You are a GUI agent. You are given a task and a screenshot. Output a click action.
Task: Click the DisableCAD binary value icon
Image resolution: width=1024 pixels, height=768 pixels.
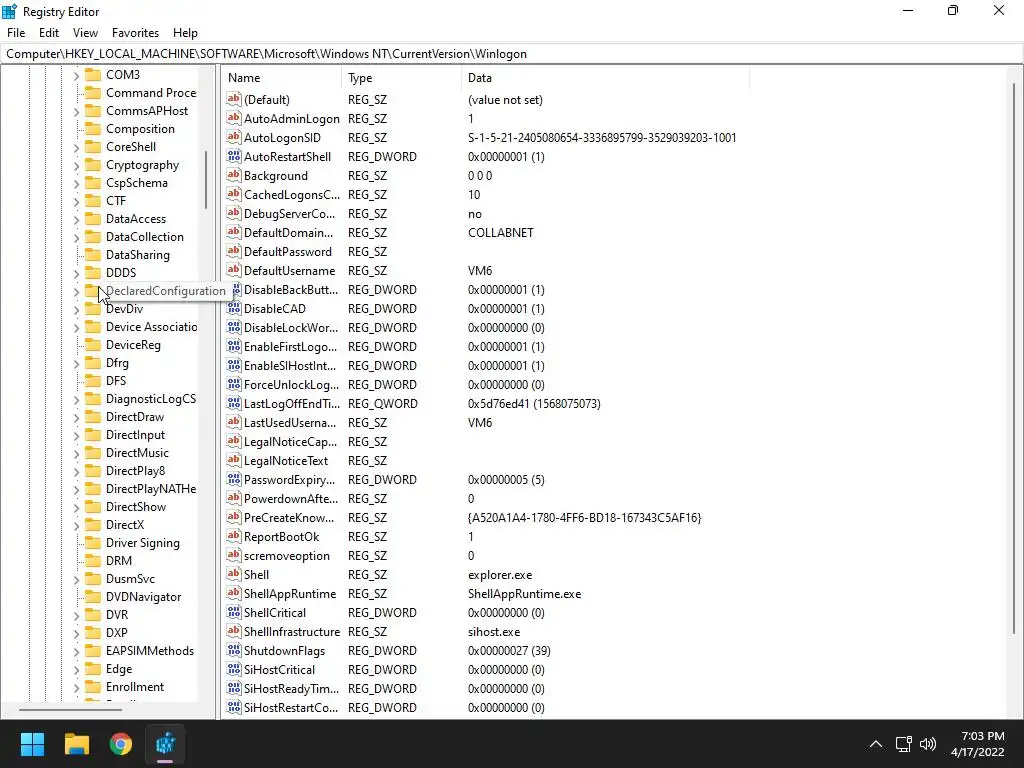click(x=234, y=308)
